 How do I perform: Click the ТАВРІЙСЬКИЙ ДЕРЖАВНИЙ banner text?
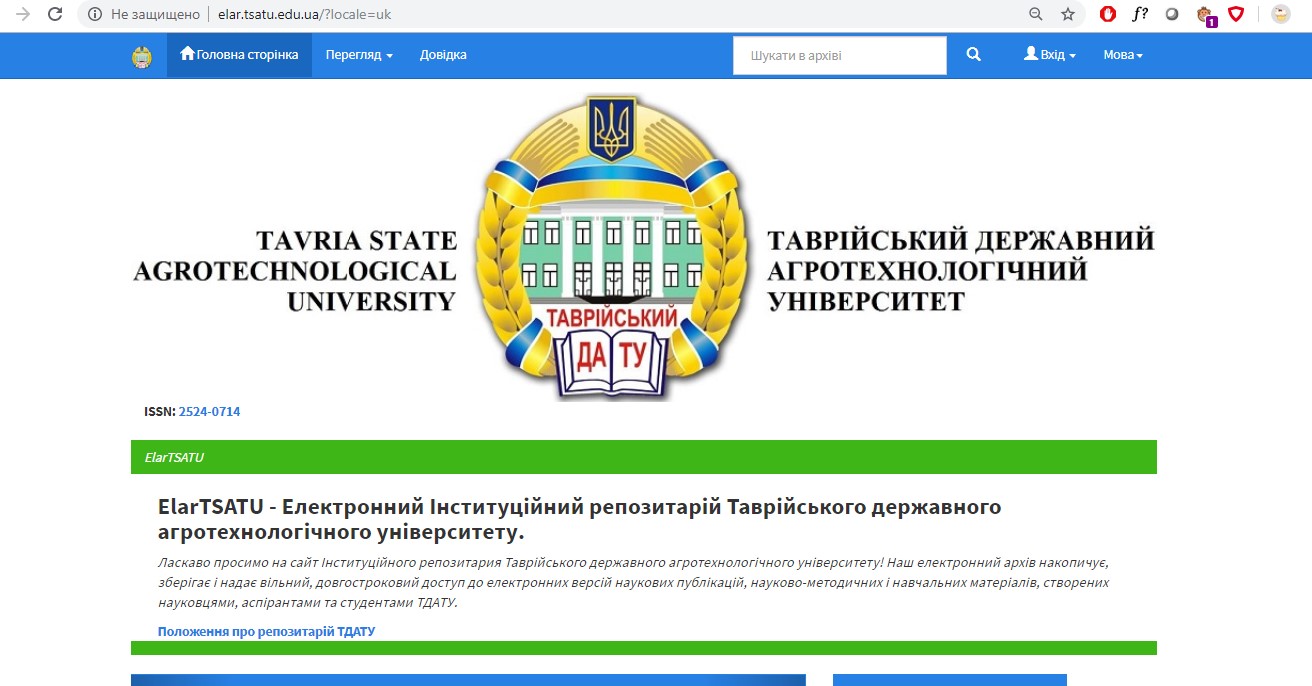click(x=960, y=240)
